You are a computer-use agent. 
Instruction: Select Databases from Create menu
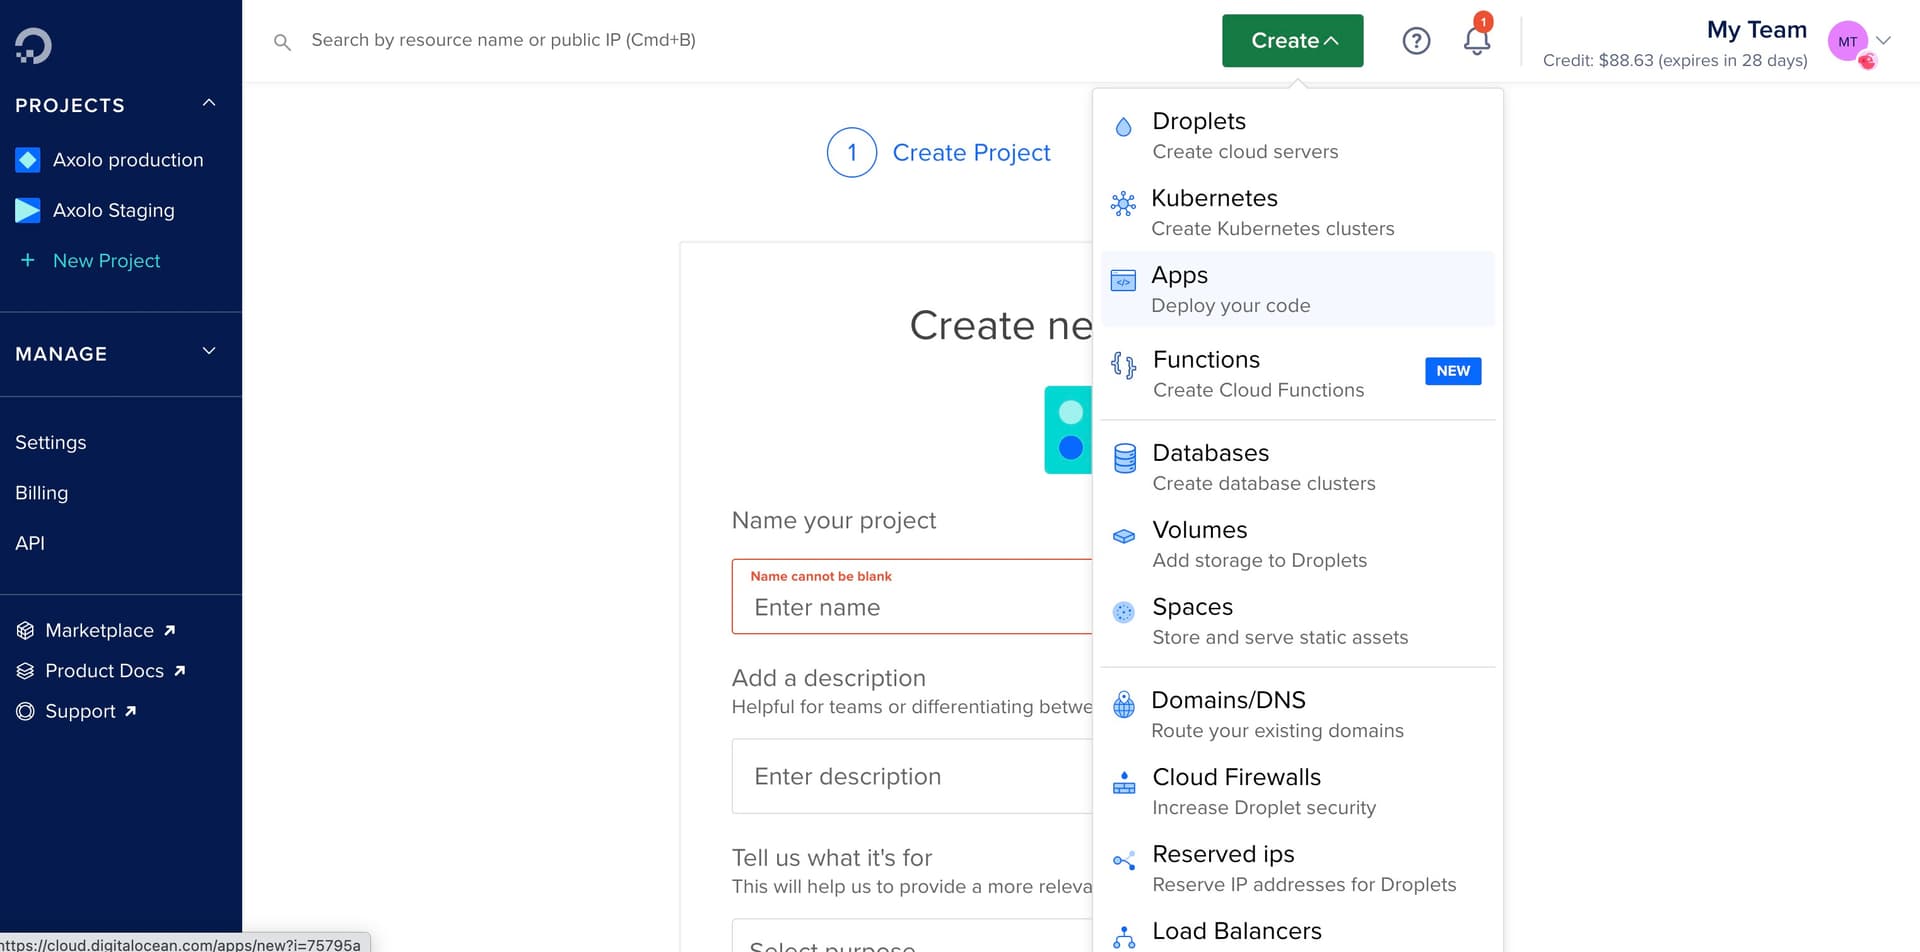pos(1297,467)
